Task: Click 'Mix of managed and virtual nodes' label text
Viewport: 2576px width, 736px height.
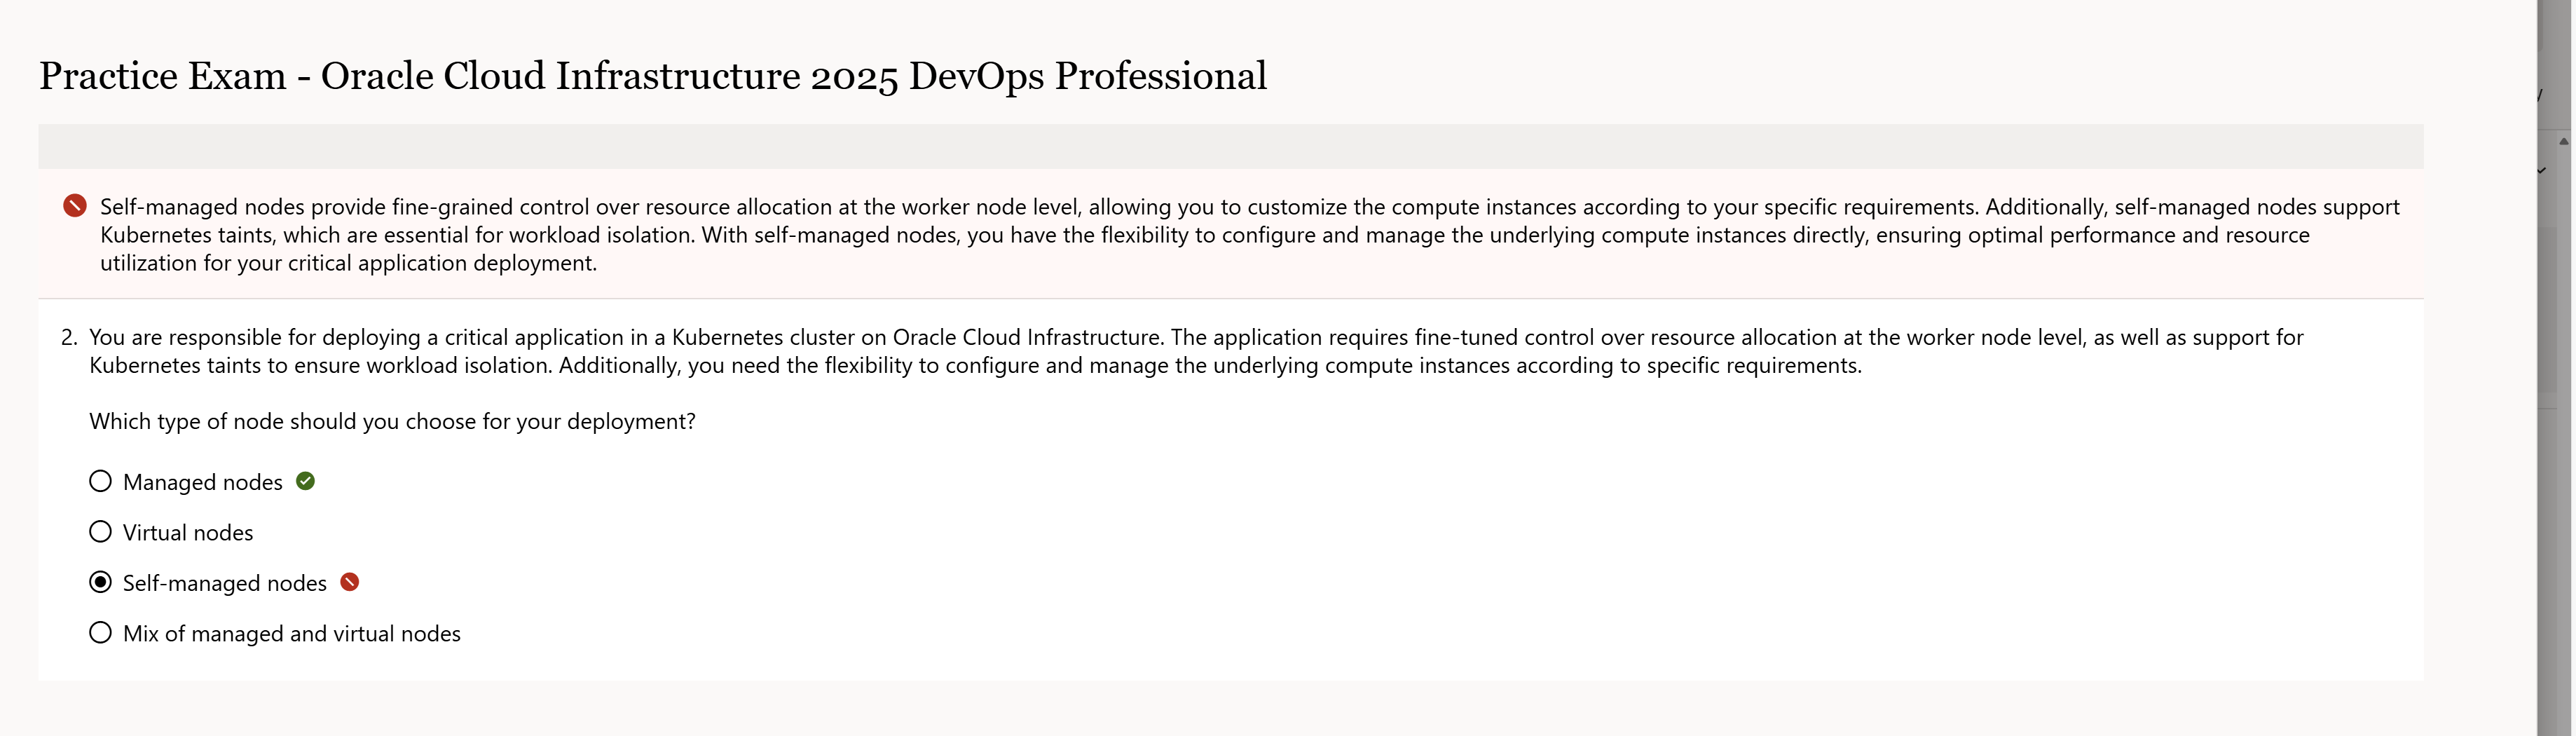Action: click(292, 634)
